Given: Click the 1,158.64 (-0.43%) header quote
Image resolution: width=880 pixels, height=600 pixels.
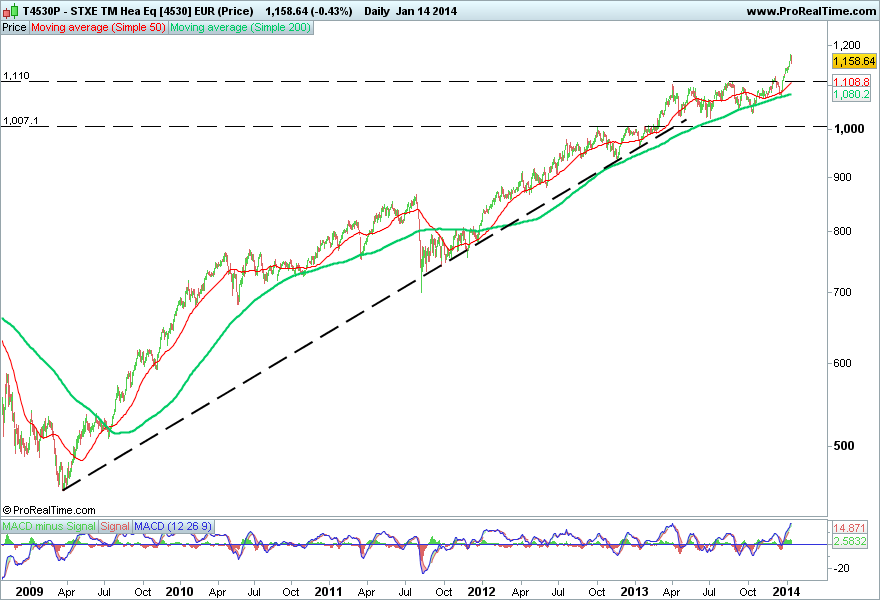Looking at the screenshot, I should pos(309,11).
